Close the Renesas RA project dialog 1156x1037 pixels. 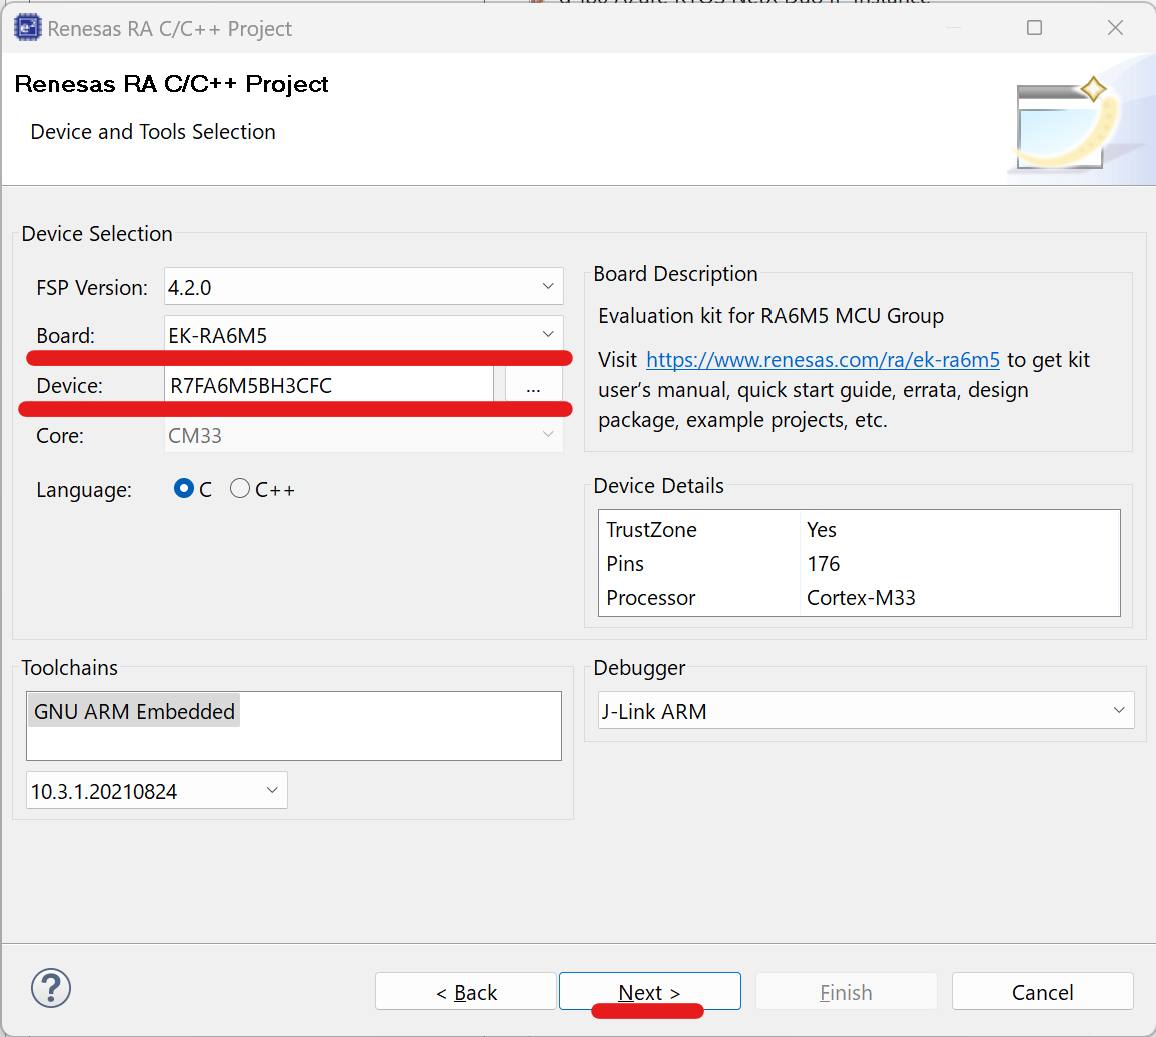[1115, 28]
